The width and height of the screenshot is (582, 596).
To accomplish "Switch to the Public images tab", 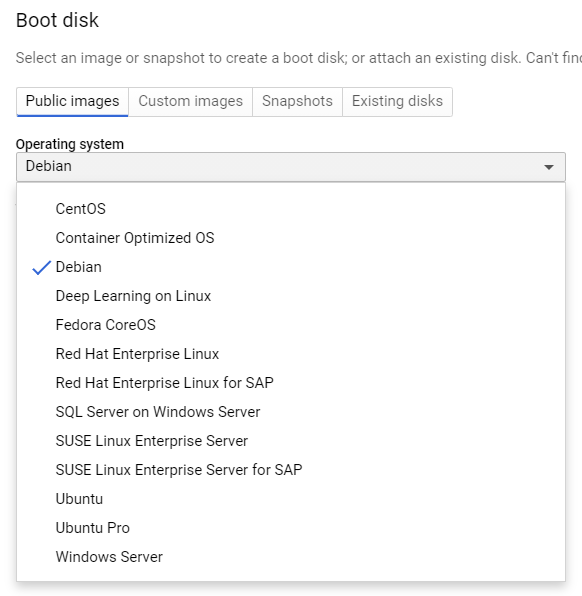I will click(x=72, y=101).
